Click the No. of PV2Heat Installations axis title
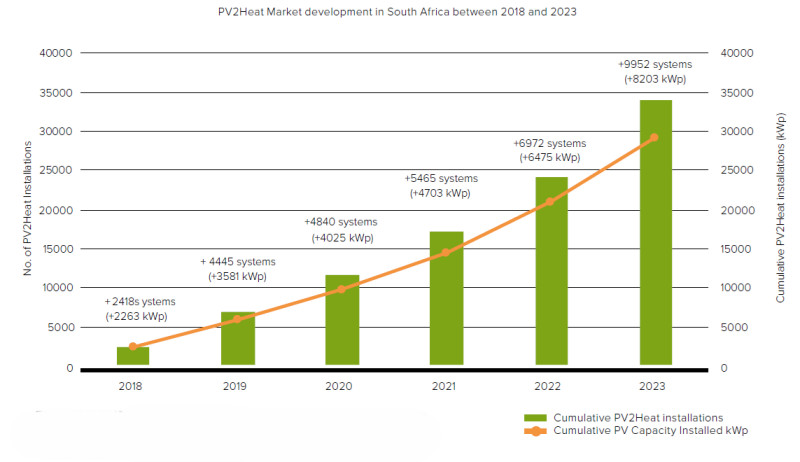The height and width of the screenshot is (462, 800). click(x=30, y=211)
